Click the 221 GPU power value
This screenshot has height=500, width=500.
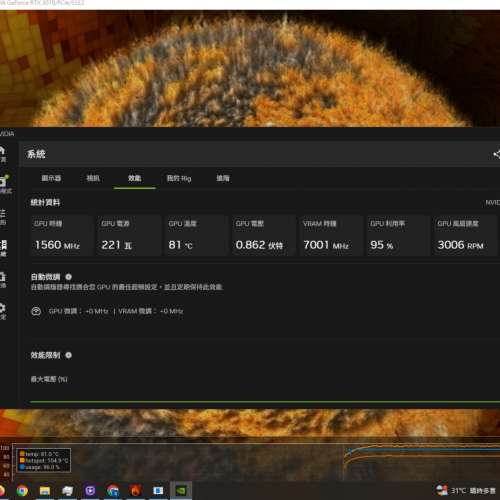coord(117,245)
